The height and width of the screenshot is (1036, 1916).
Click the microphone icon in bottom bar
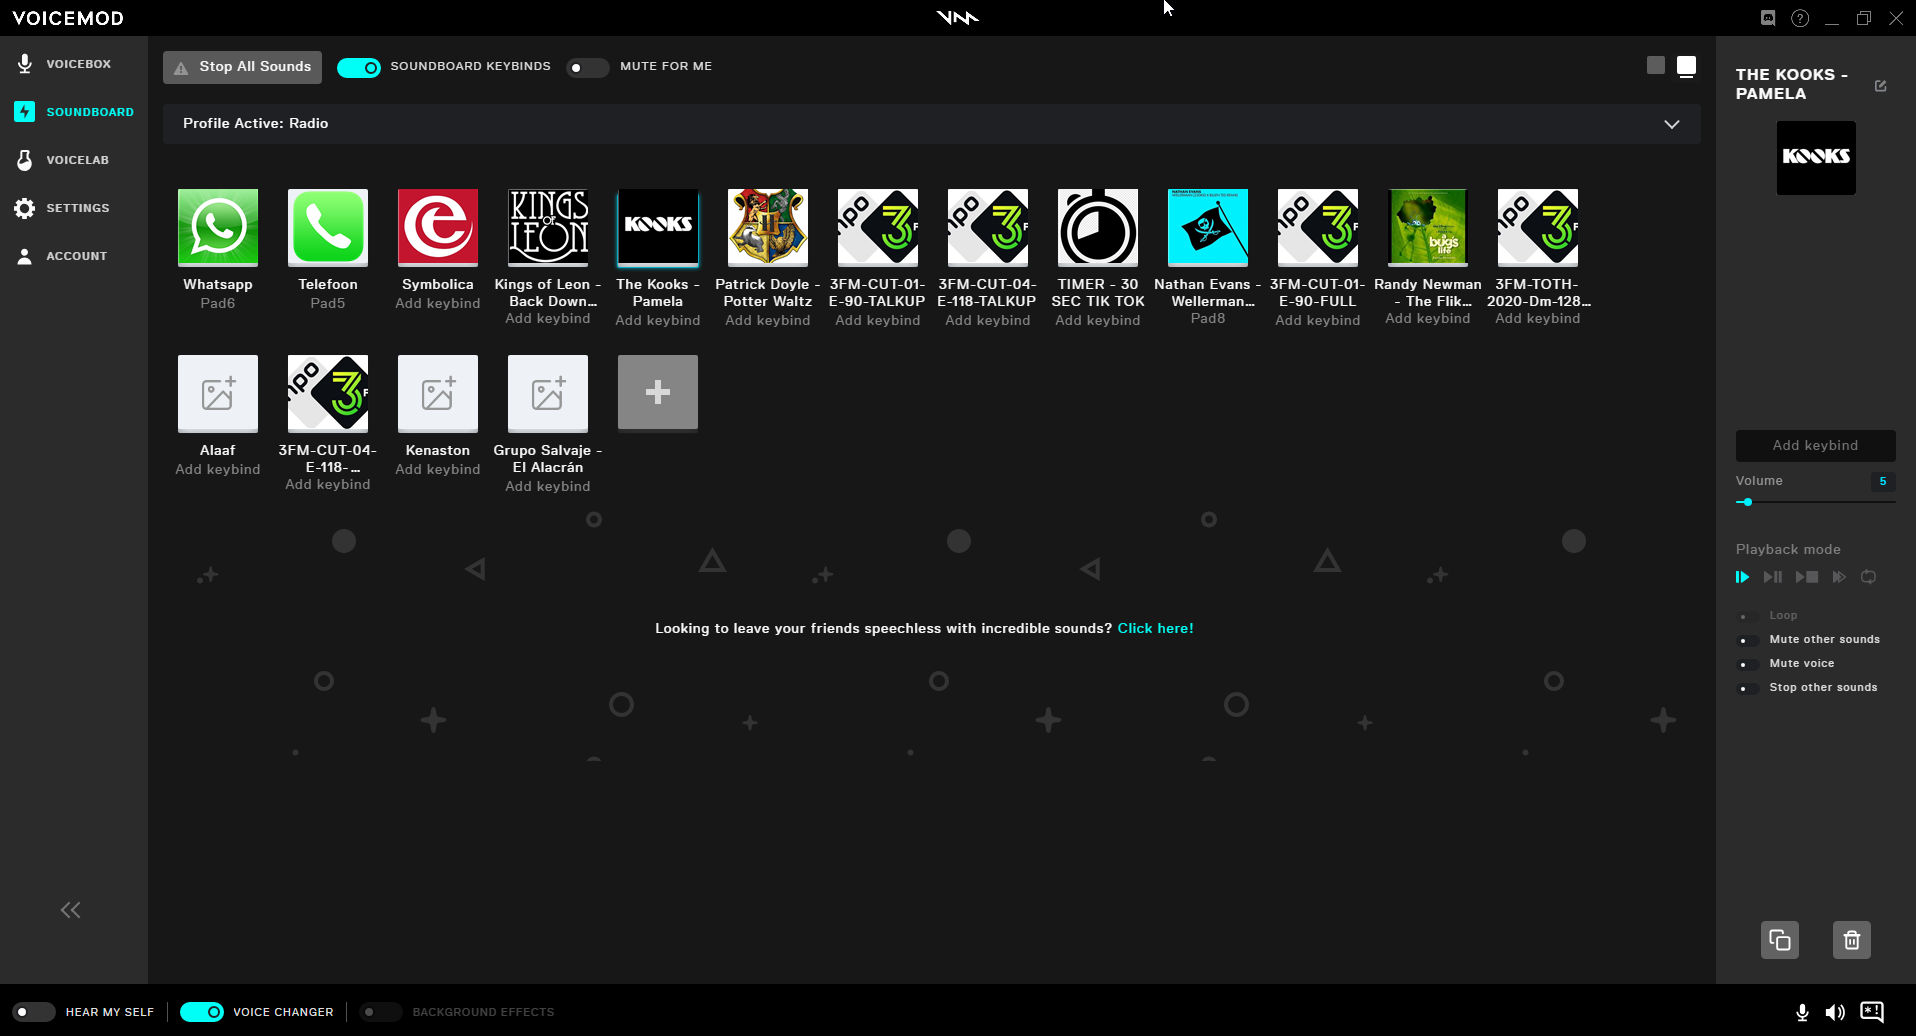[x=1802, y=1012]
